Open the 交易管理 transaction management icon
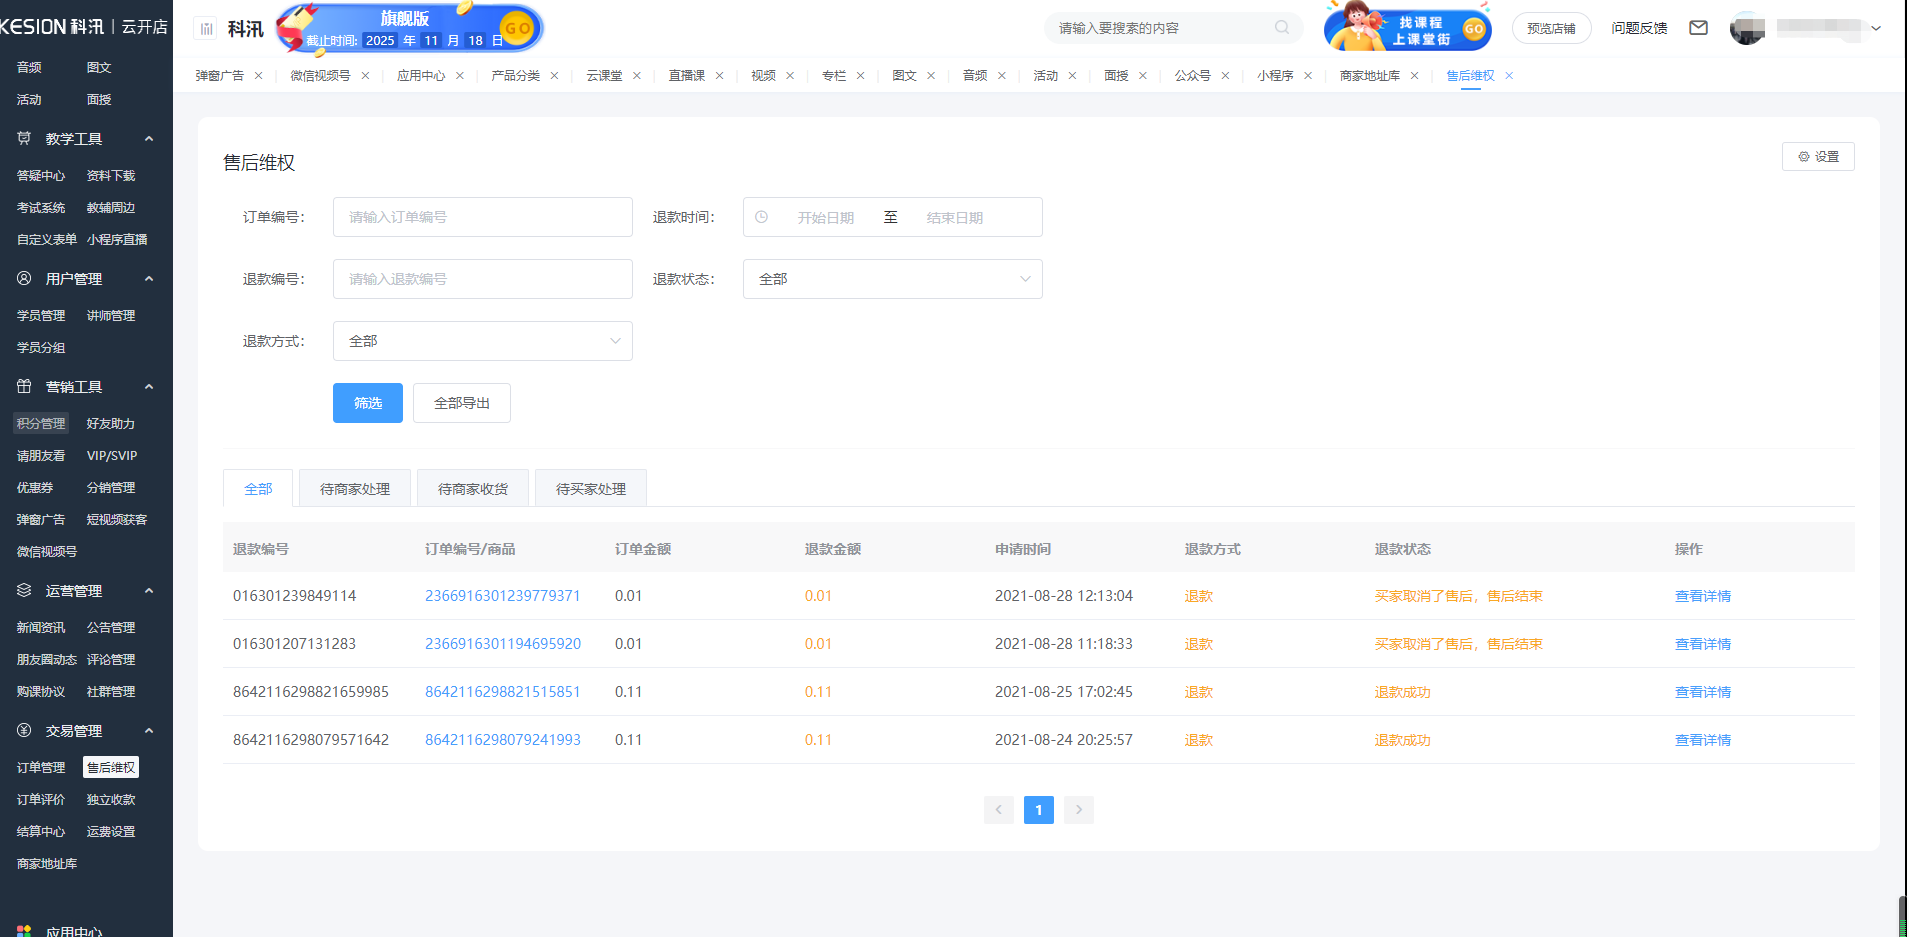1909x937 pixels. 23,730
